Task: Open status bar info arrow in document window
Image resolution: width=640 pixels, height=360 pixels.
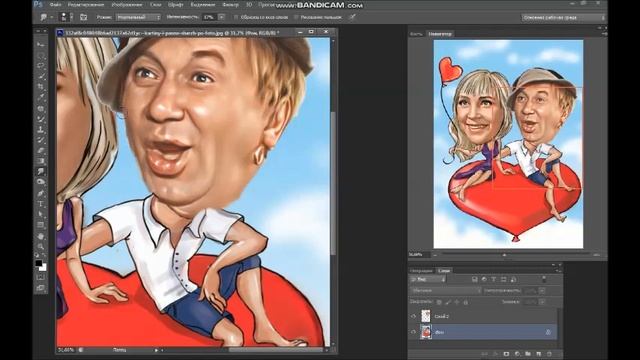Action: point(156,350)
